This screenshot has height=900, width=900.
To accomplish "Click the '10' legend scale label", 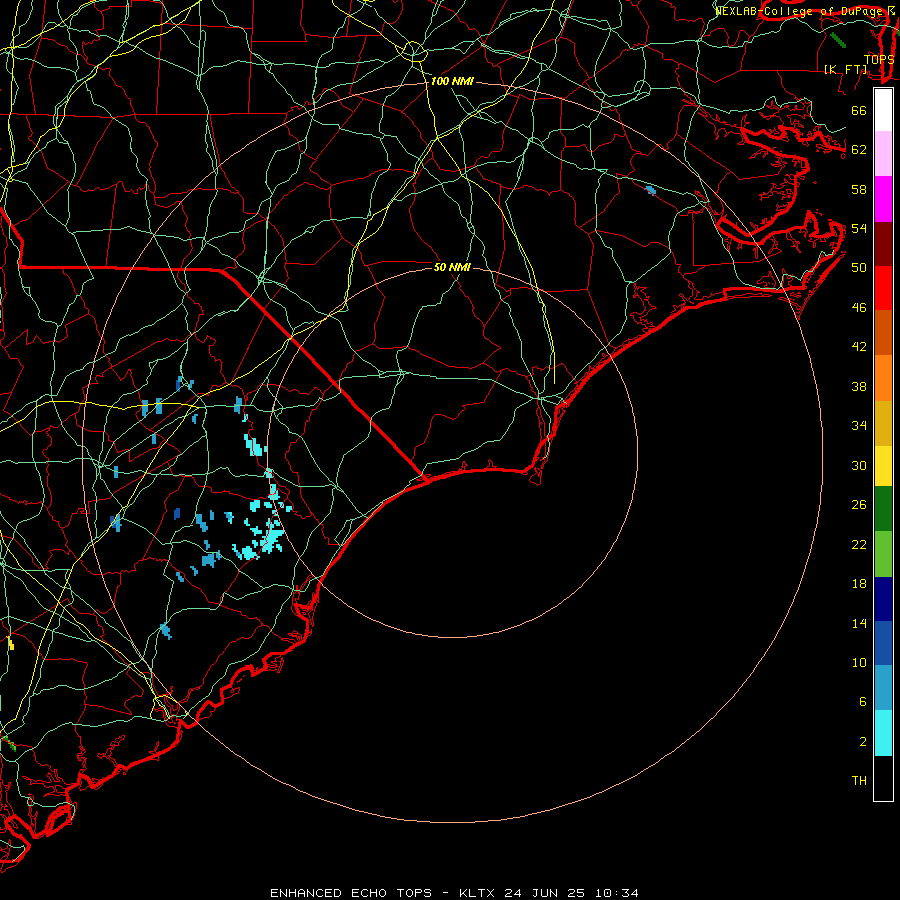I will tap(859, 663).
